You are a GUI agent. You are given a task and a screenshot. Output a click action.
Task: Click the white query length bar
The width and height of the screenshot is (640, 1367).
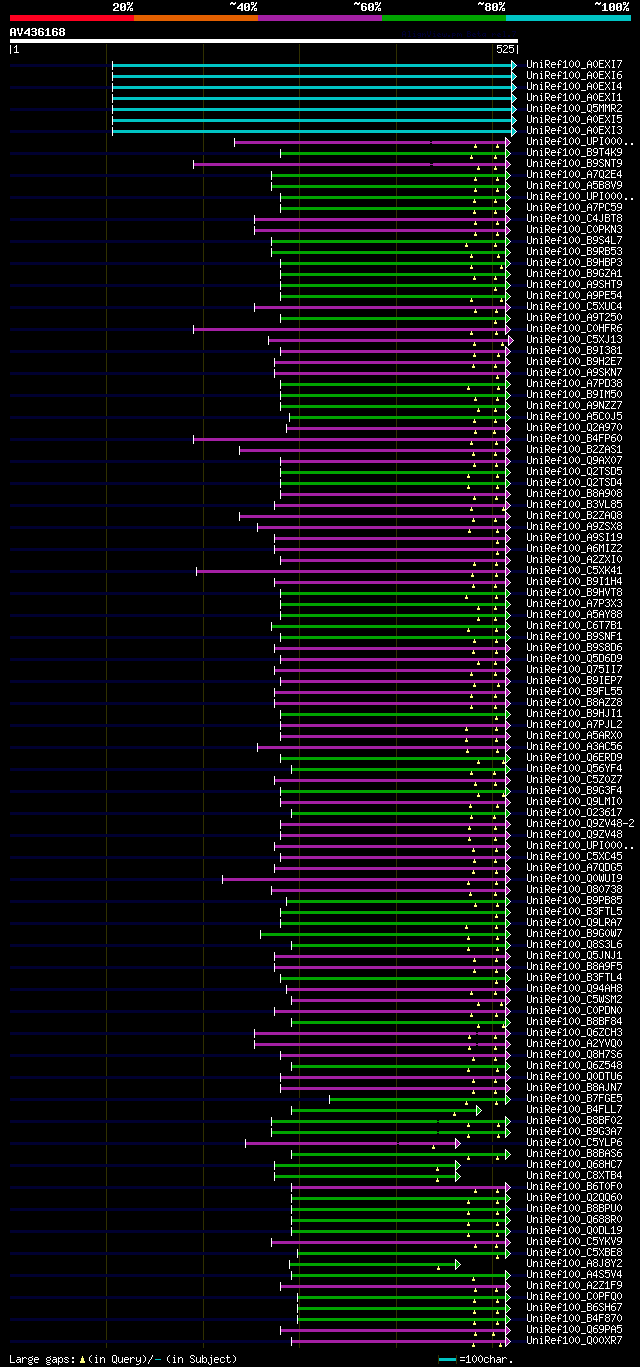[264, 41]
